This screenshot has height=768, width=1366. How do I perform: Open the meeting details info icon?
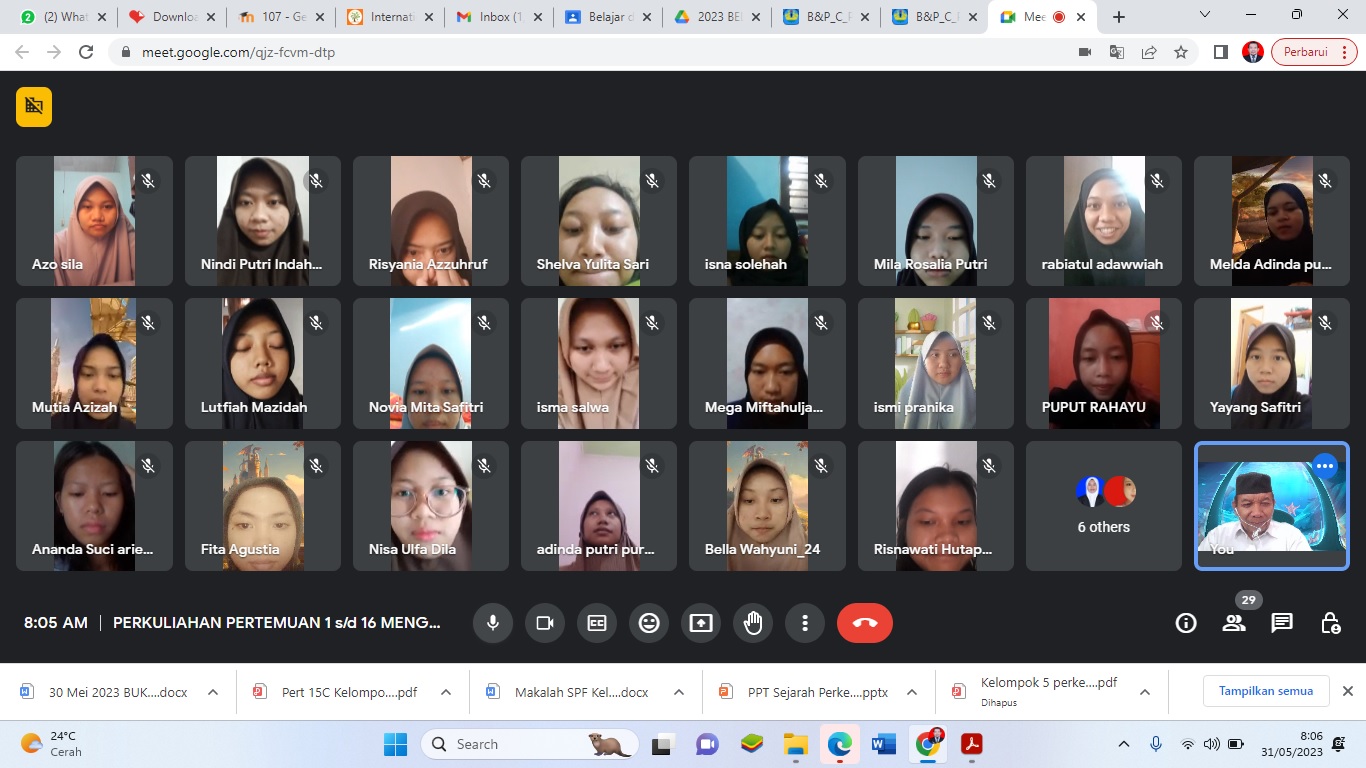coord(1186,623)
